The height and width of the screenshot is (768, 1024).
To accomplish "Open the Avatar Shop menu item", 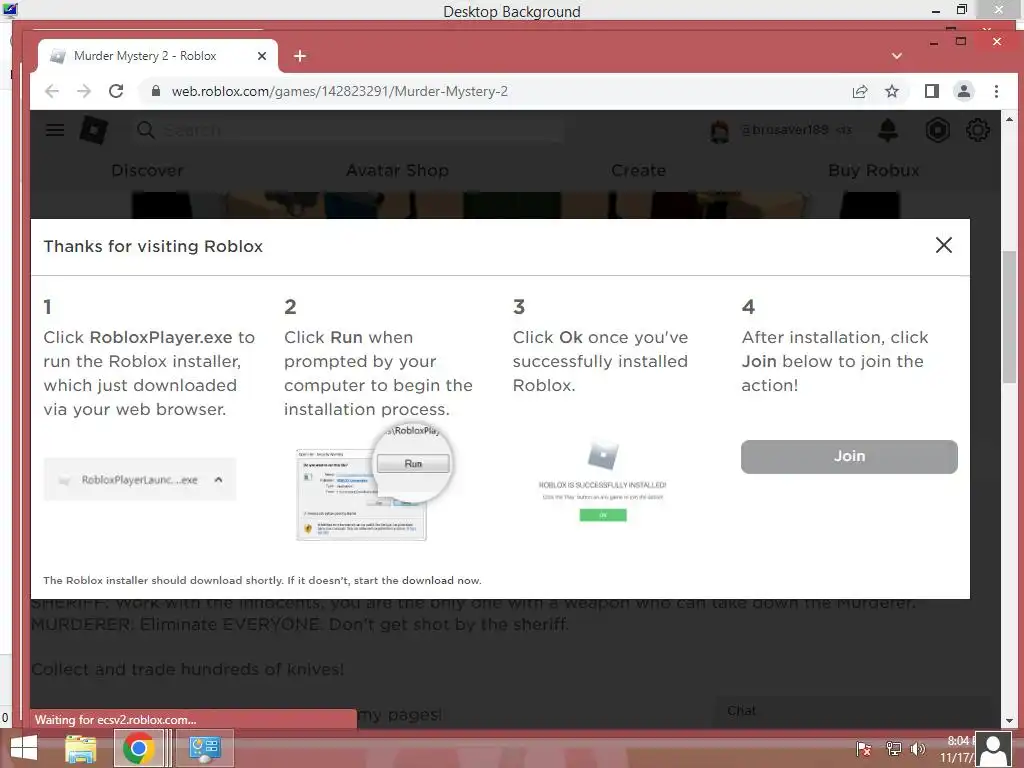I will [397, 170].
